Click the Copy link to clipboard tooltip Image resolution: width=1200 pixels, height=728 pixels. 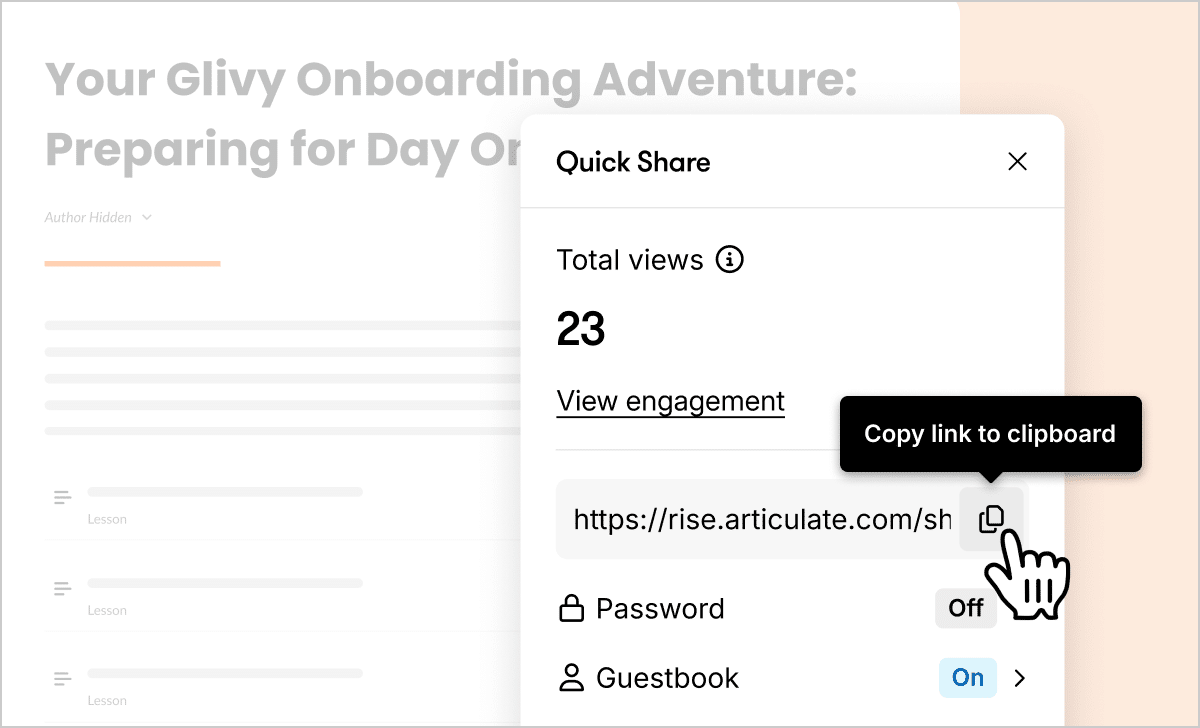click(x=990, y=433)
